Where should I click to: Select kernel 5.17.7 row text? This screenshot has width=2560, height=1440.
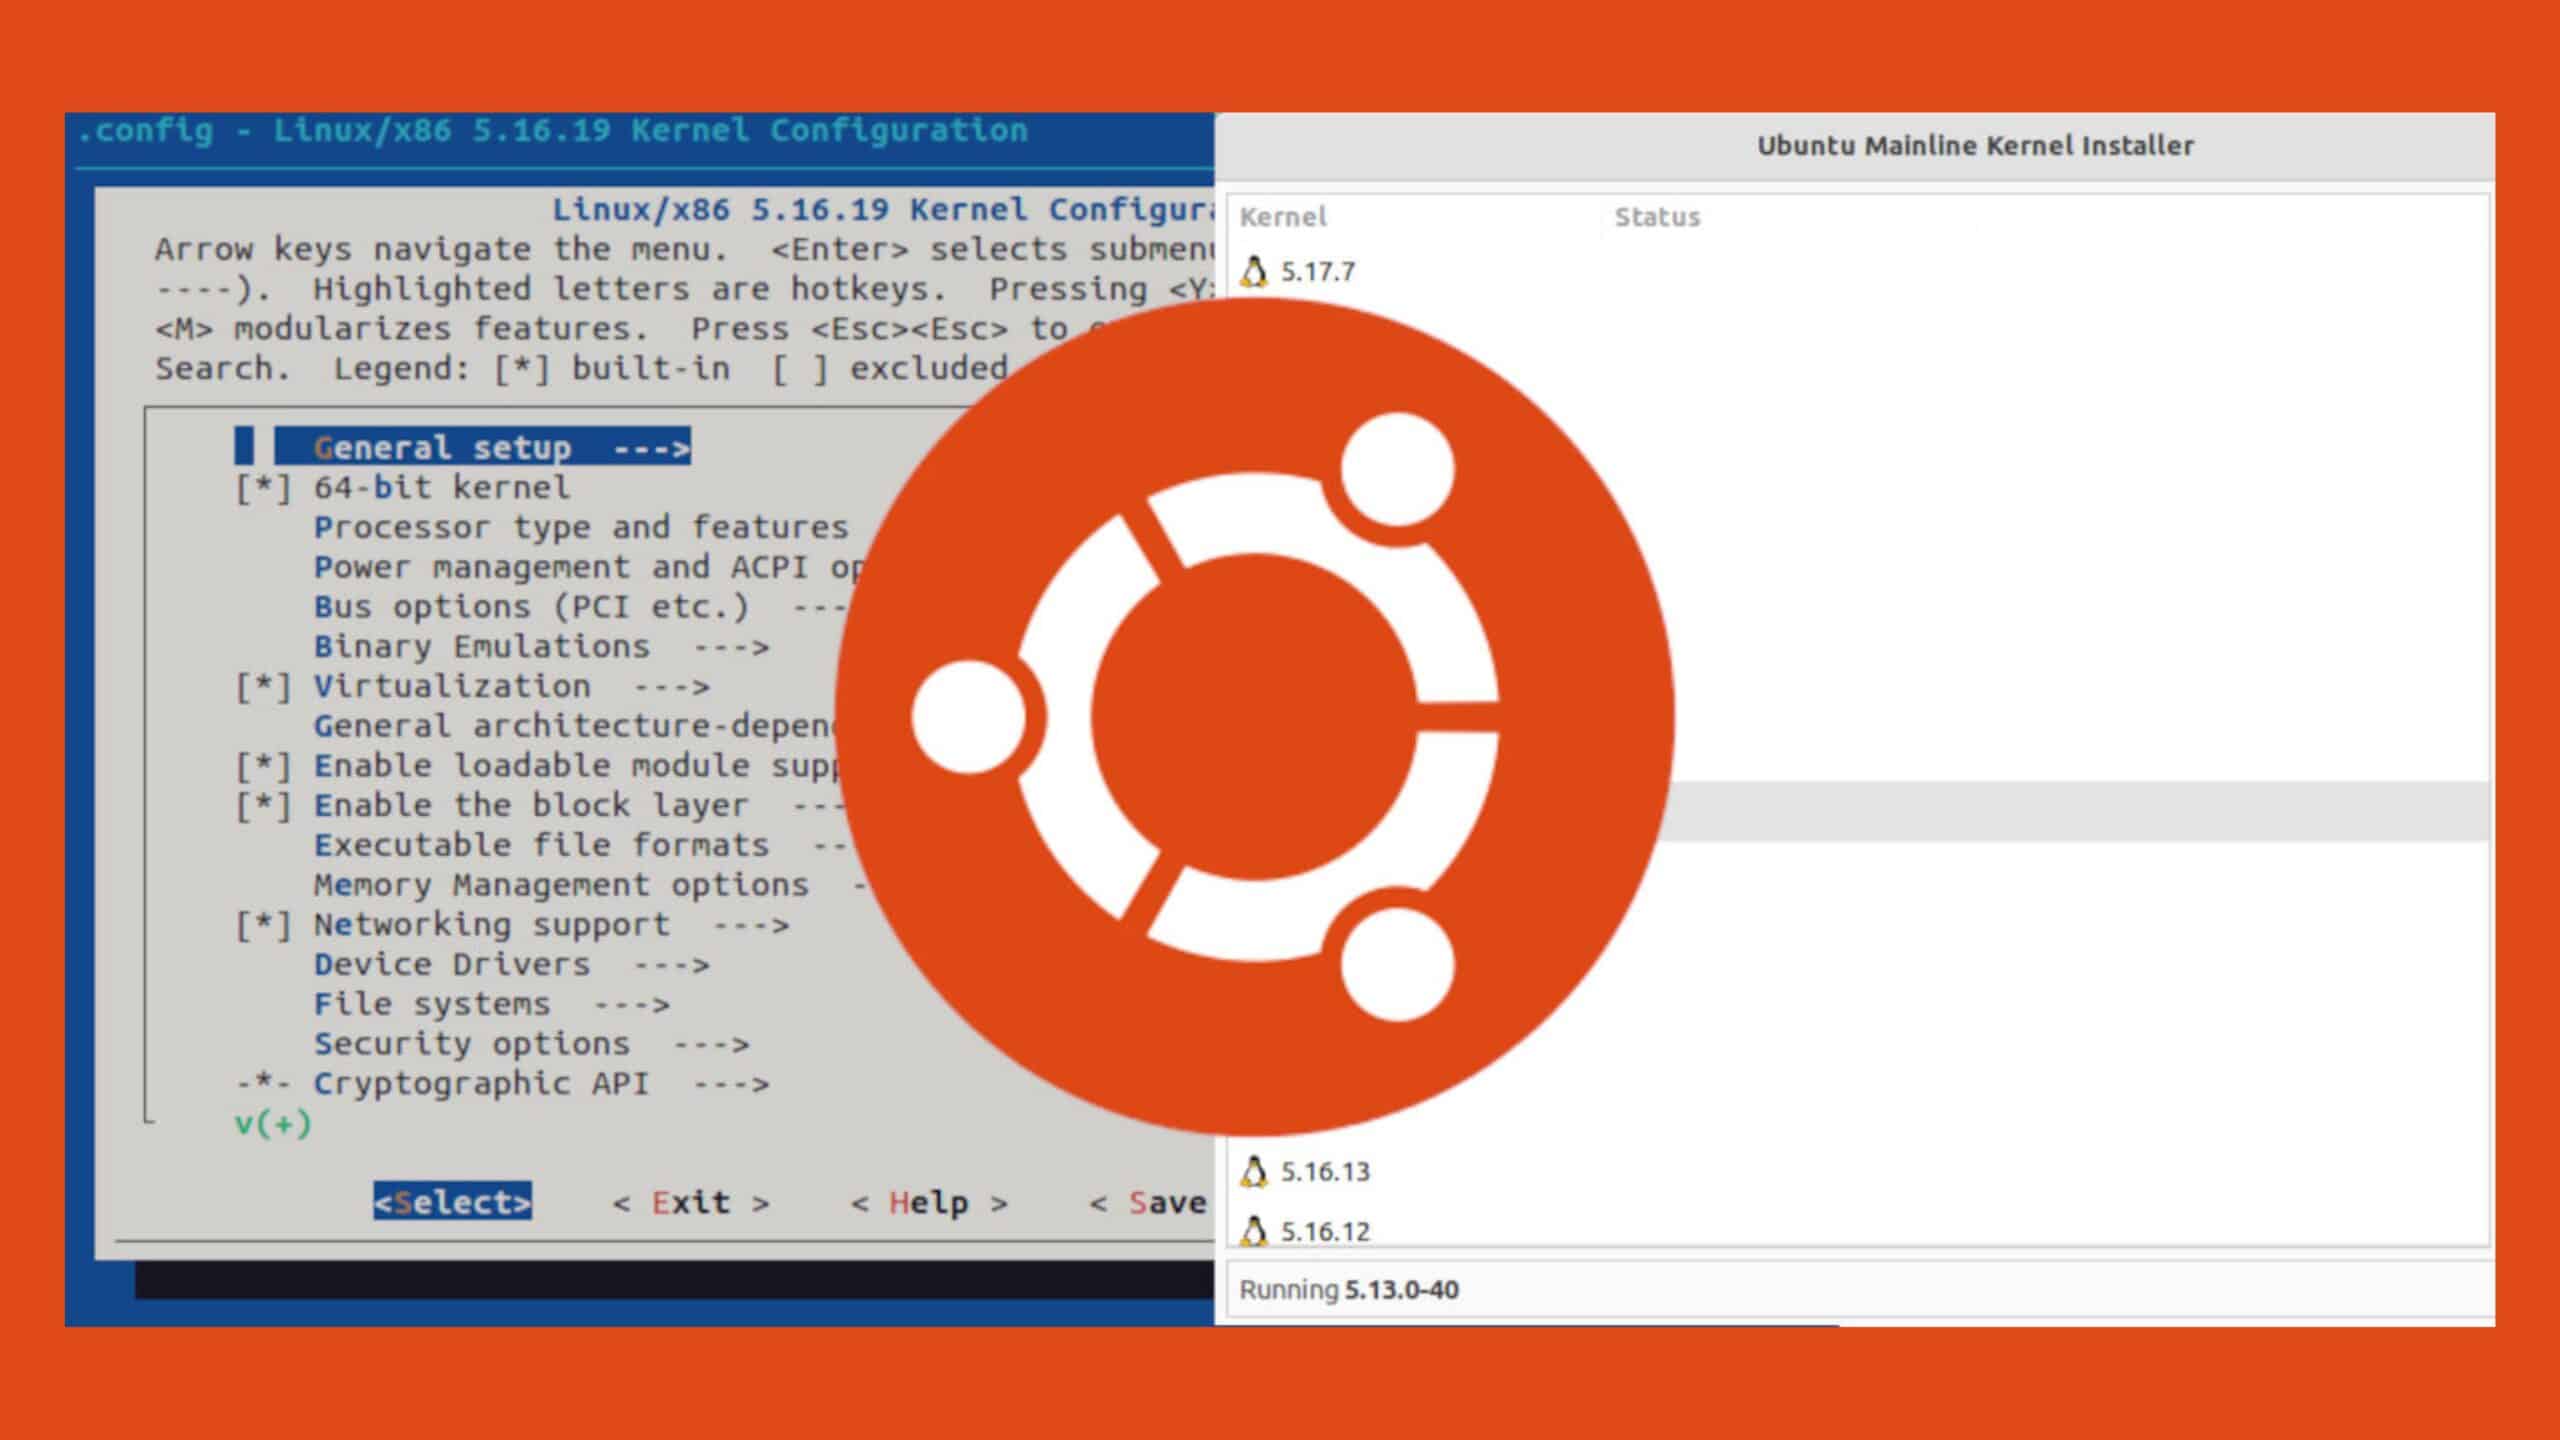(1318, 272)
